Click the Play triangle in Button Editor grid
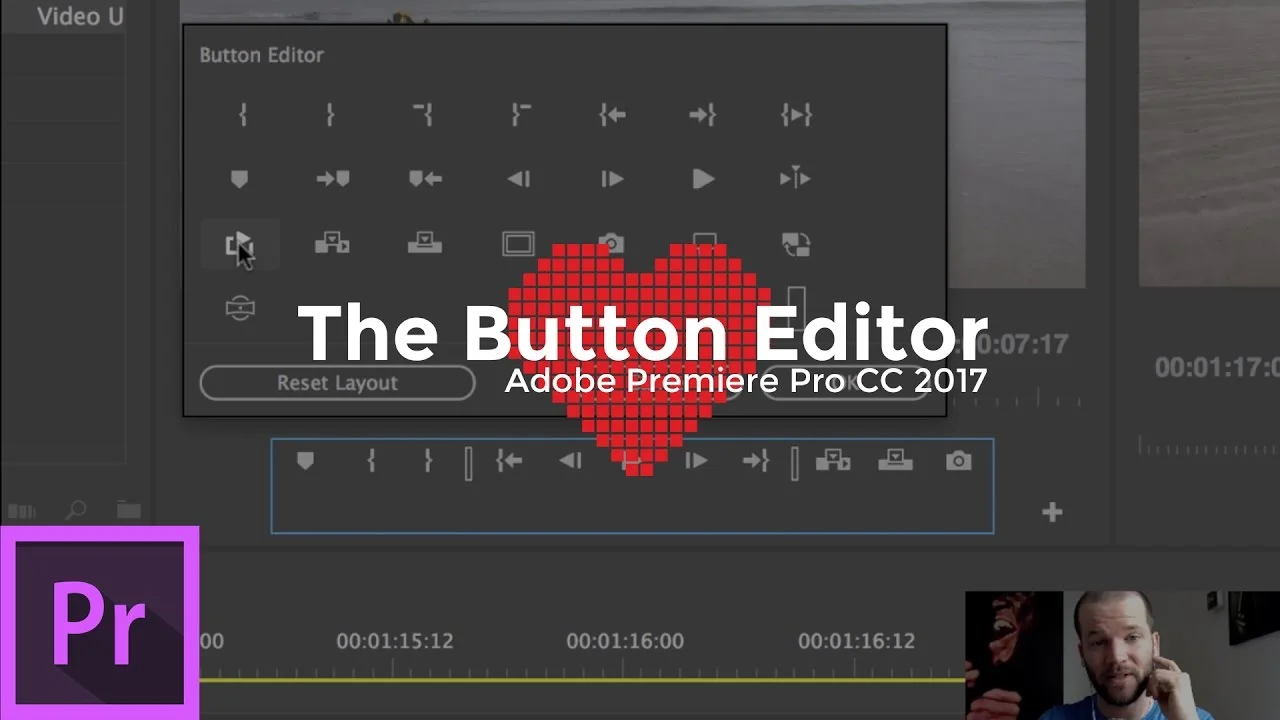The image size is (1280, 720). click(704, 179)
